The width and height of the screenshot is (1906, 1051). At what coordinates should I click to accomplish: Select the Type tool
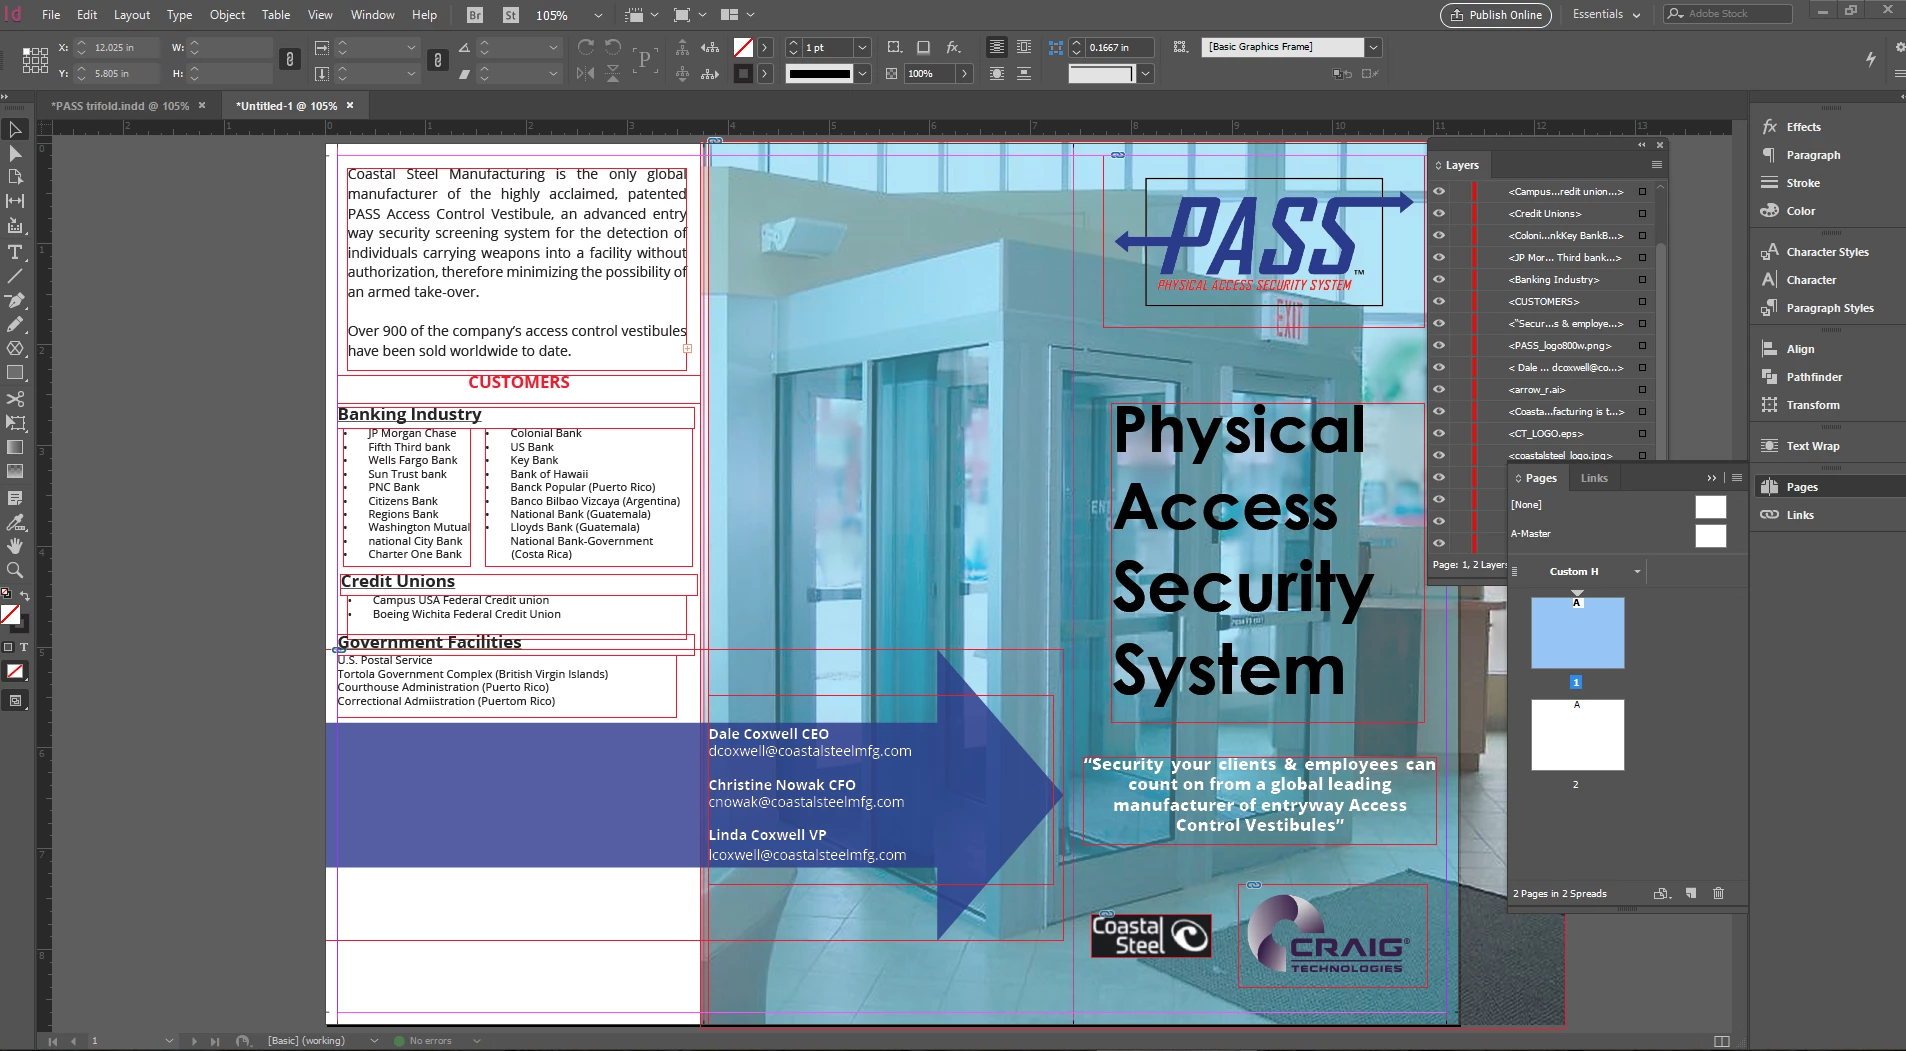pyautogui.click(x=15, y=252)
